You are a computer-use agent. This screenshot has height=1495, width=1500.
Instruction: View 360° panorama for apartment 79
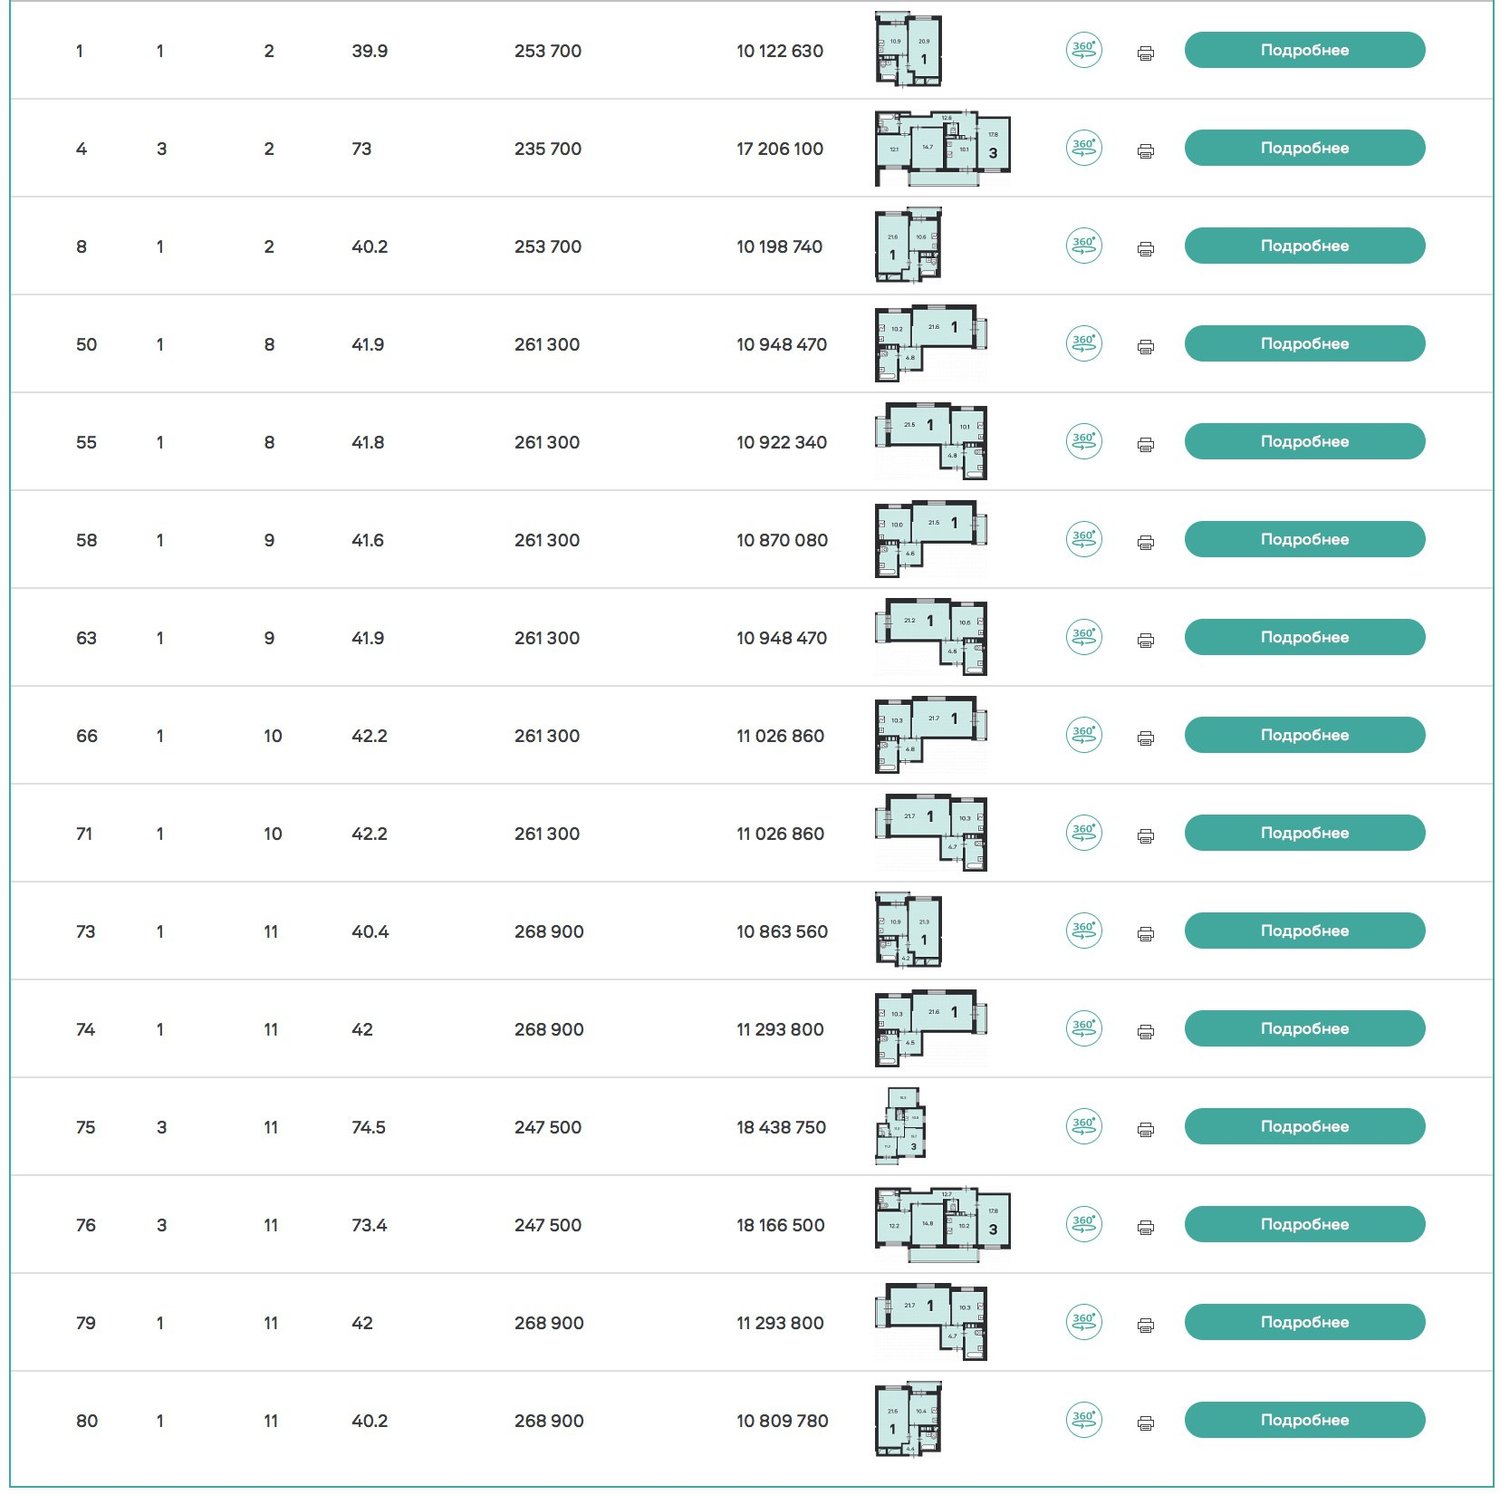(1084, 1322)
